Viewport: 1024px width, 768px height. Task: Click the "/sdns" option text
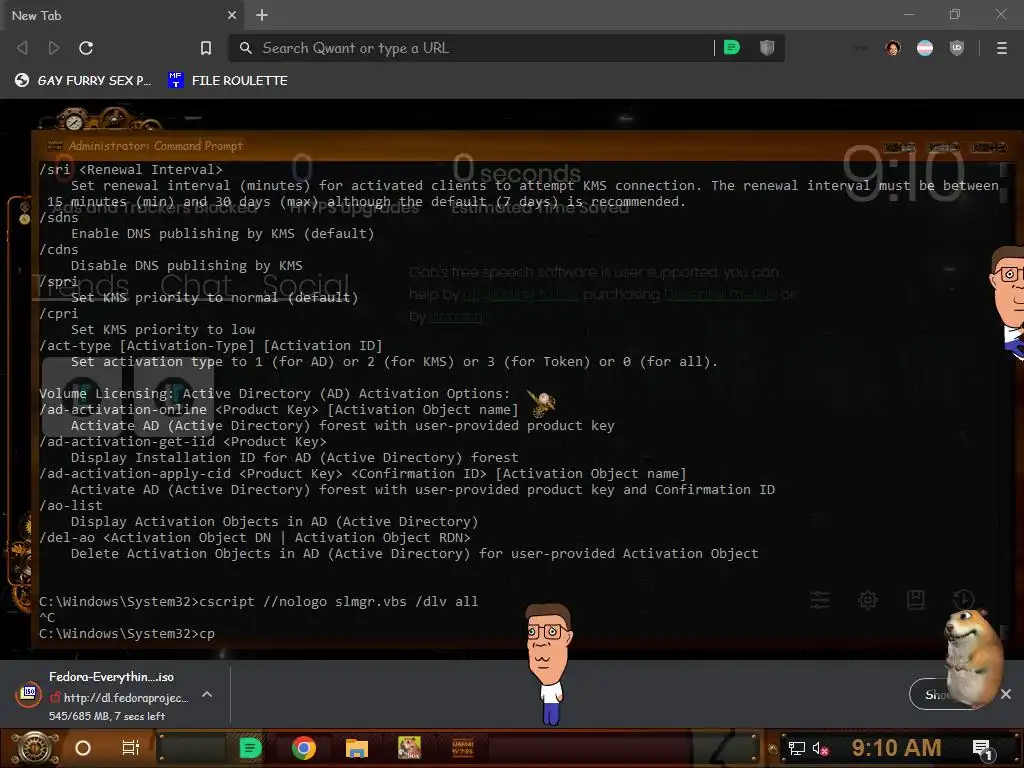(x=59, y=217)
